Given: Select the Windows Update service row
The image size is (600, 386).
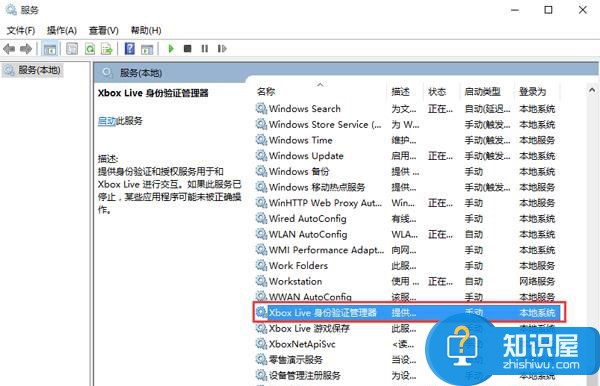Looking at the screenshot, I should tap(407, 156).
